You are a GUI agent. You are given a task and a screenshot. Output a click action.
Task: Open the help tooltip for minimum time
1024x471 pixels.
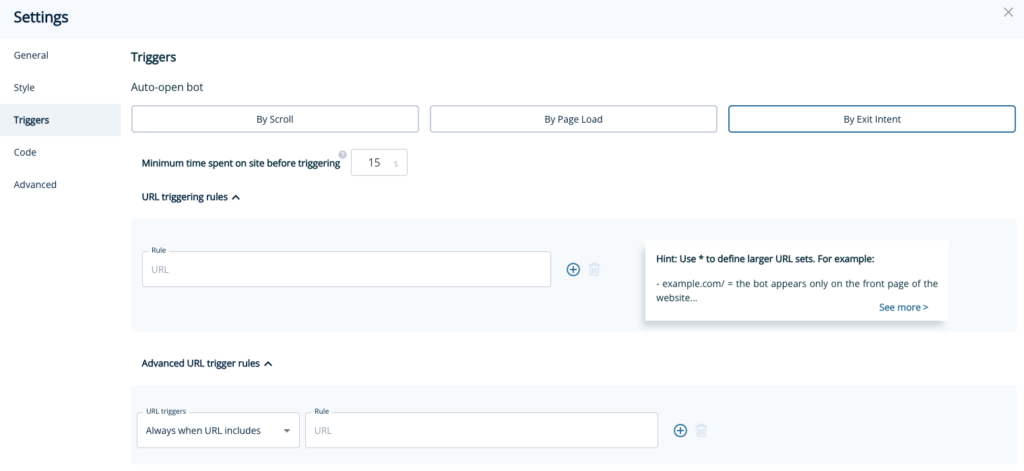pos(342,155)
